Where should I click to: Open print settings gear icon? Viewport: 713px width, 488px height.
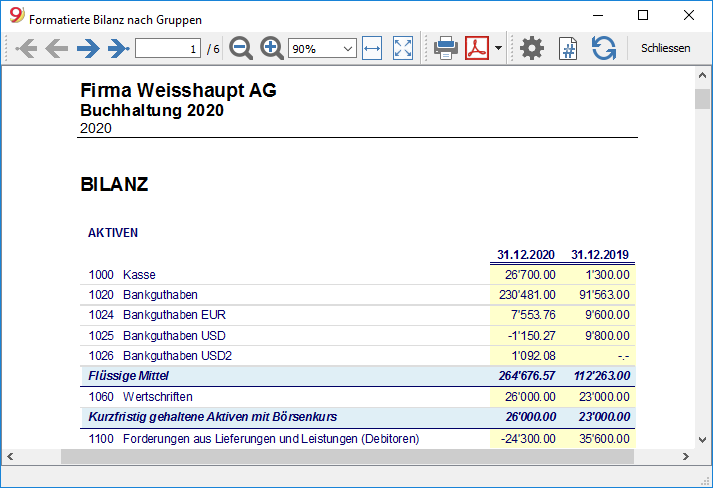tap(532, 48)
